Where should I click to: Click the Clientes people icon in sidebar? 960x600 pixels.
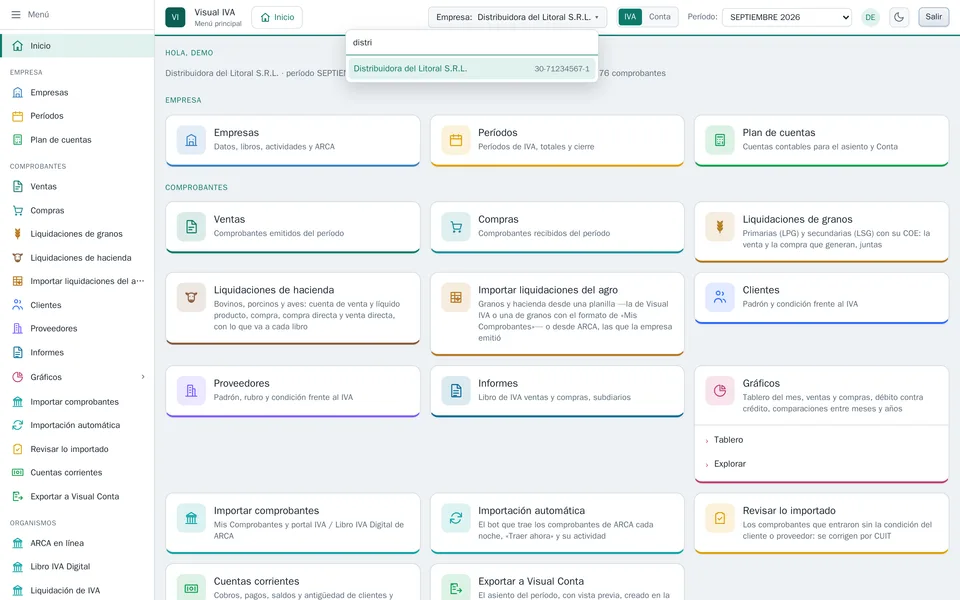tap(18, 305)
